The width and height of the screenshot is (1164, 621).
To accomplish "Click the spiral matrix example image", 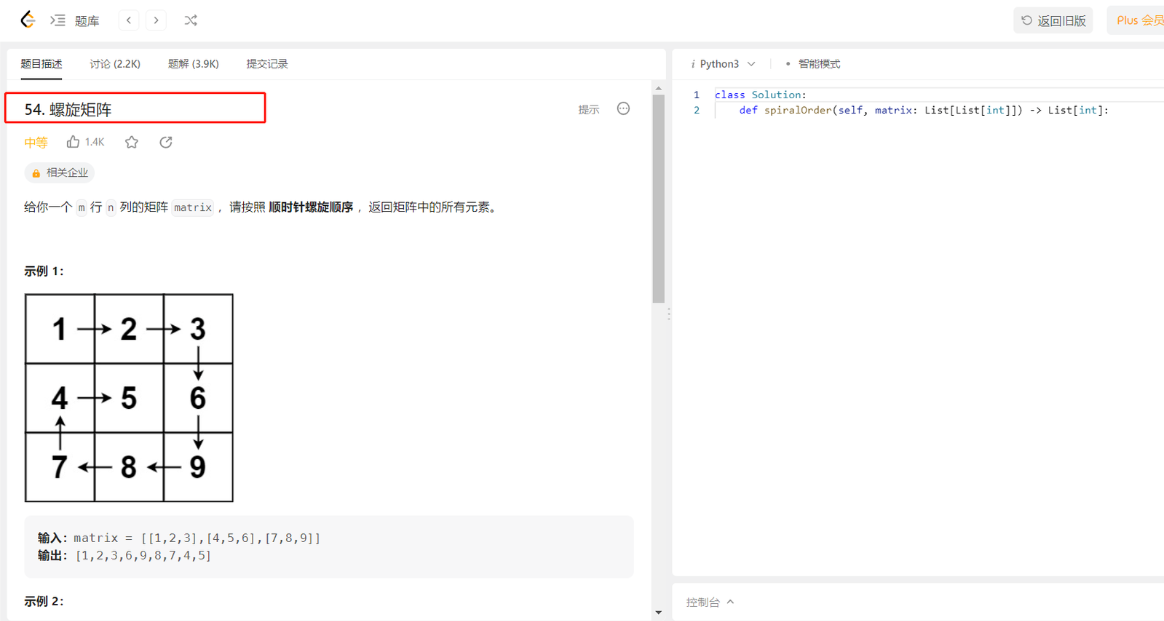I will pyautogui.click(x=128, y=397).
